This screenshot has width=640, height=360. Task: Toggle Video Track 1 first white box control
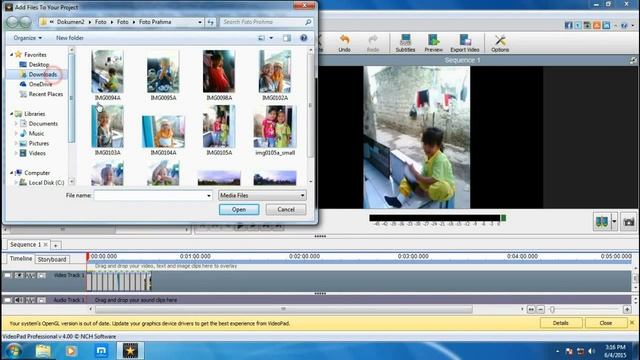[7, 276]
